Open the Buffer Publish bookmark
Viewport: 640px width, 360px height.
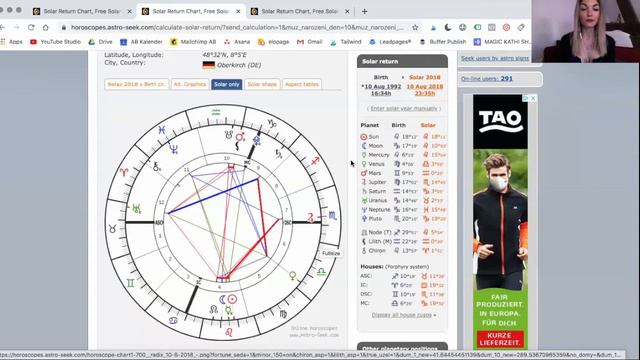tap(443, 42)
